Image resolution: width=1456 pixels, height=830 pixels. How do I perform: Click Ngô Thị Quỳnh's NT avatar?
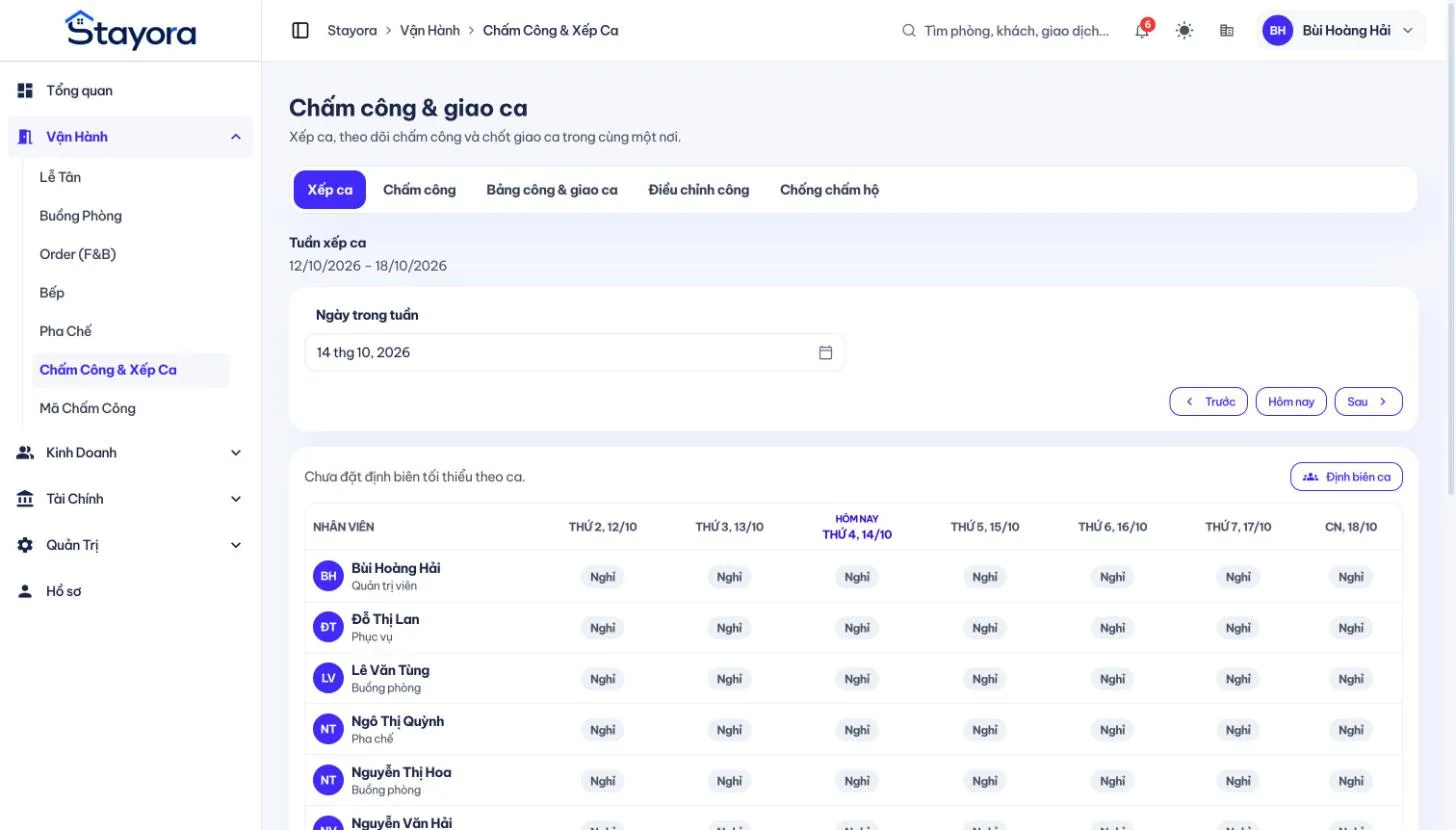click(328, 729)
